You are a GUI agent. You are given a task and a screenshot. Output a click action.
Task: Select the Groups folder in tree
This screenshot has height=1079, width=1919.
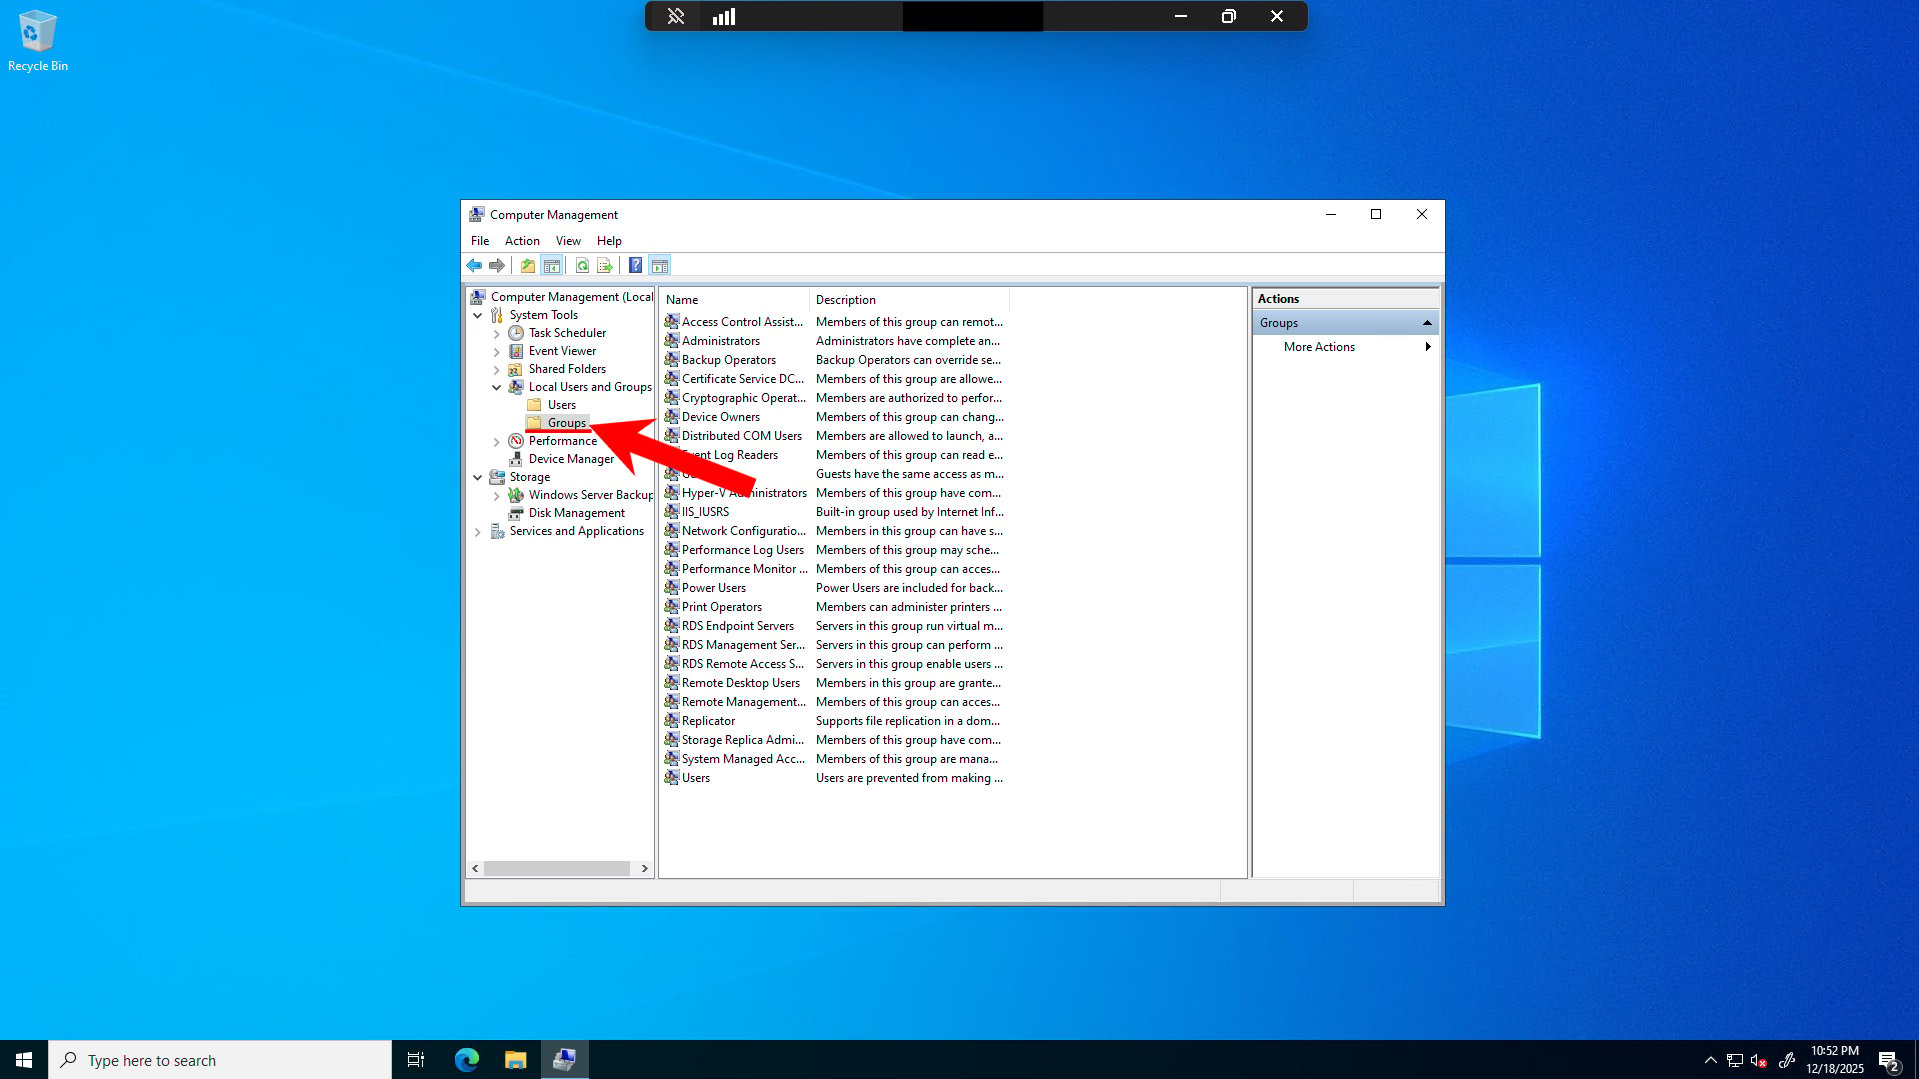pyautogui.click(x=566, y=423)
